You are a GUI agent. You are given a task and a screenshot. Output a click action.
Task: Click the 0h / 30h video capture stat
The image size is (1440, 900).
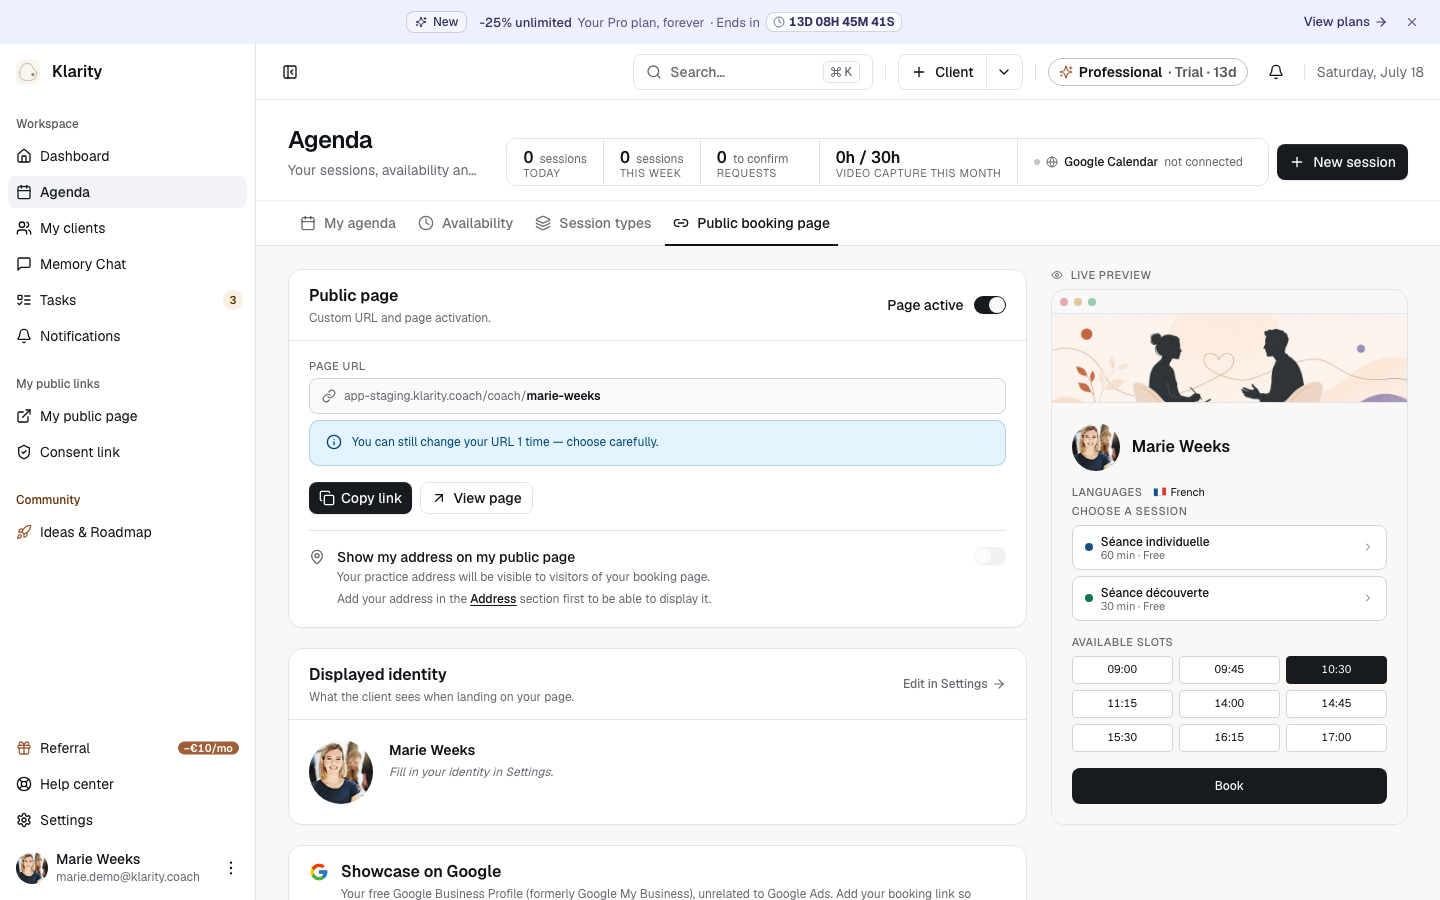(918, 162)
